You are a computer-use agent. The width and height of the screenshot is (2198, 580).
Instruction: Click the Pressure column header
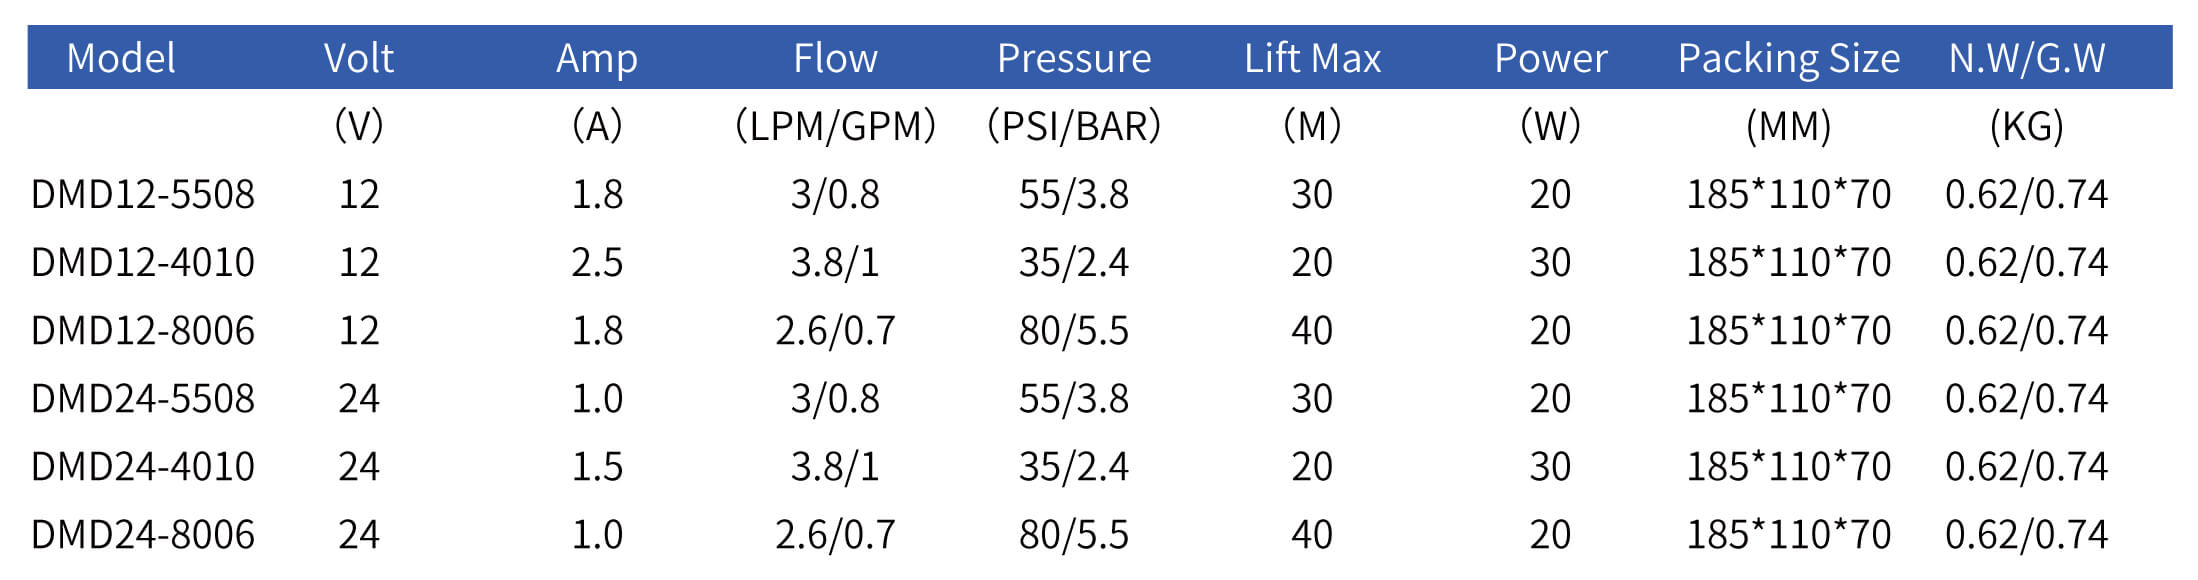(1073, 58)
